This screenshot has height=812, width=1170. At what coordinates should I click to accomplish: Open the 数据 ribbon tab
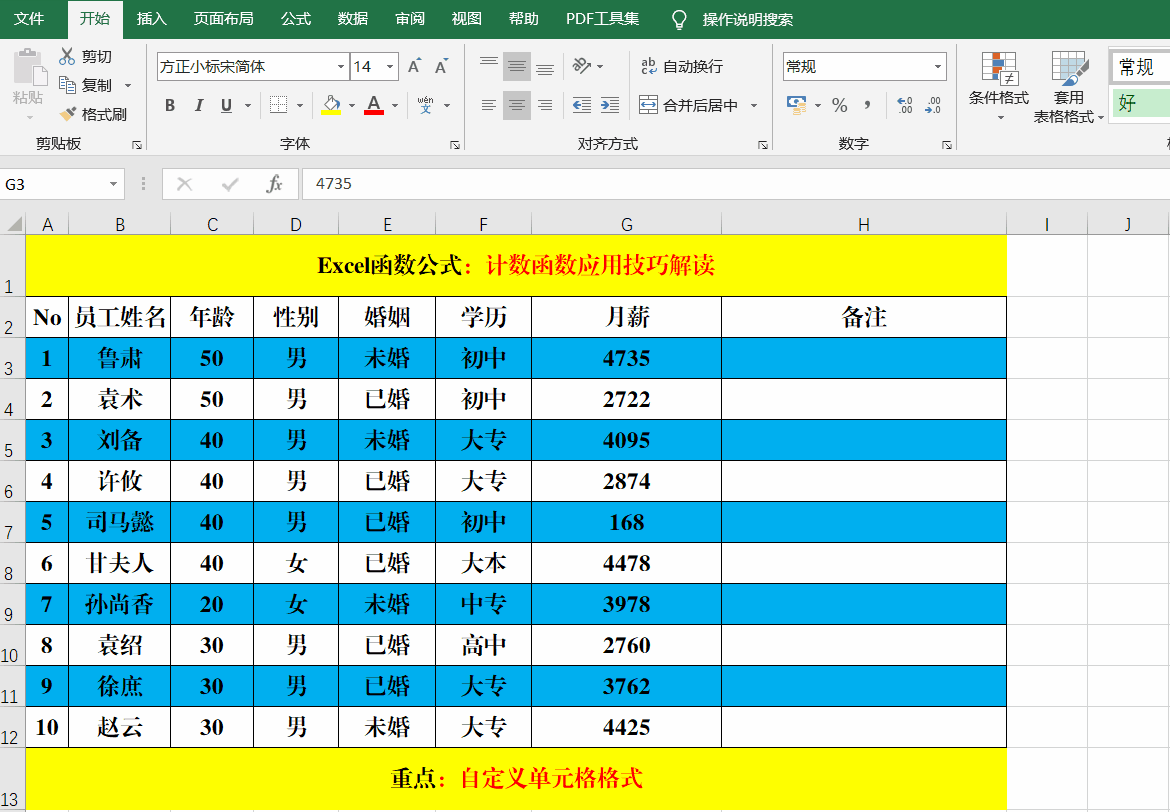352,18
